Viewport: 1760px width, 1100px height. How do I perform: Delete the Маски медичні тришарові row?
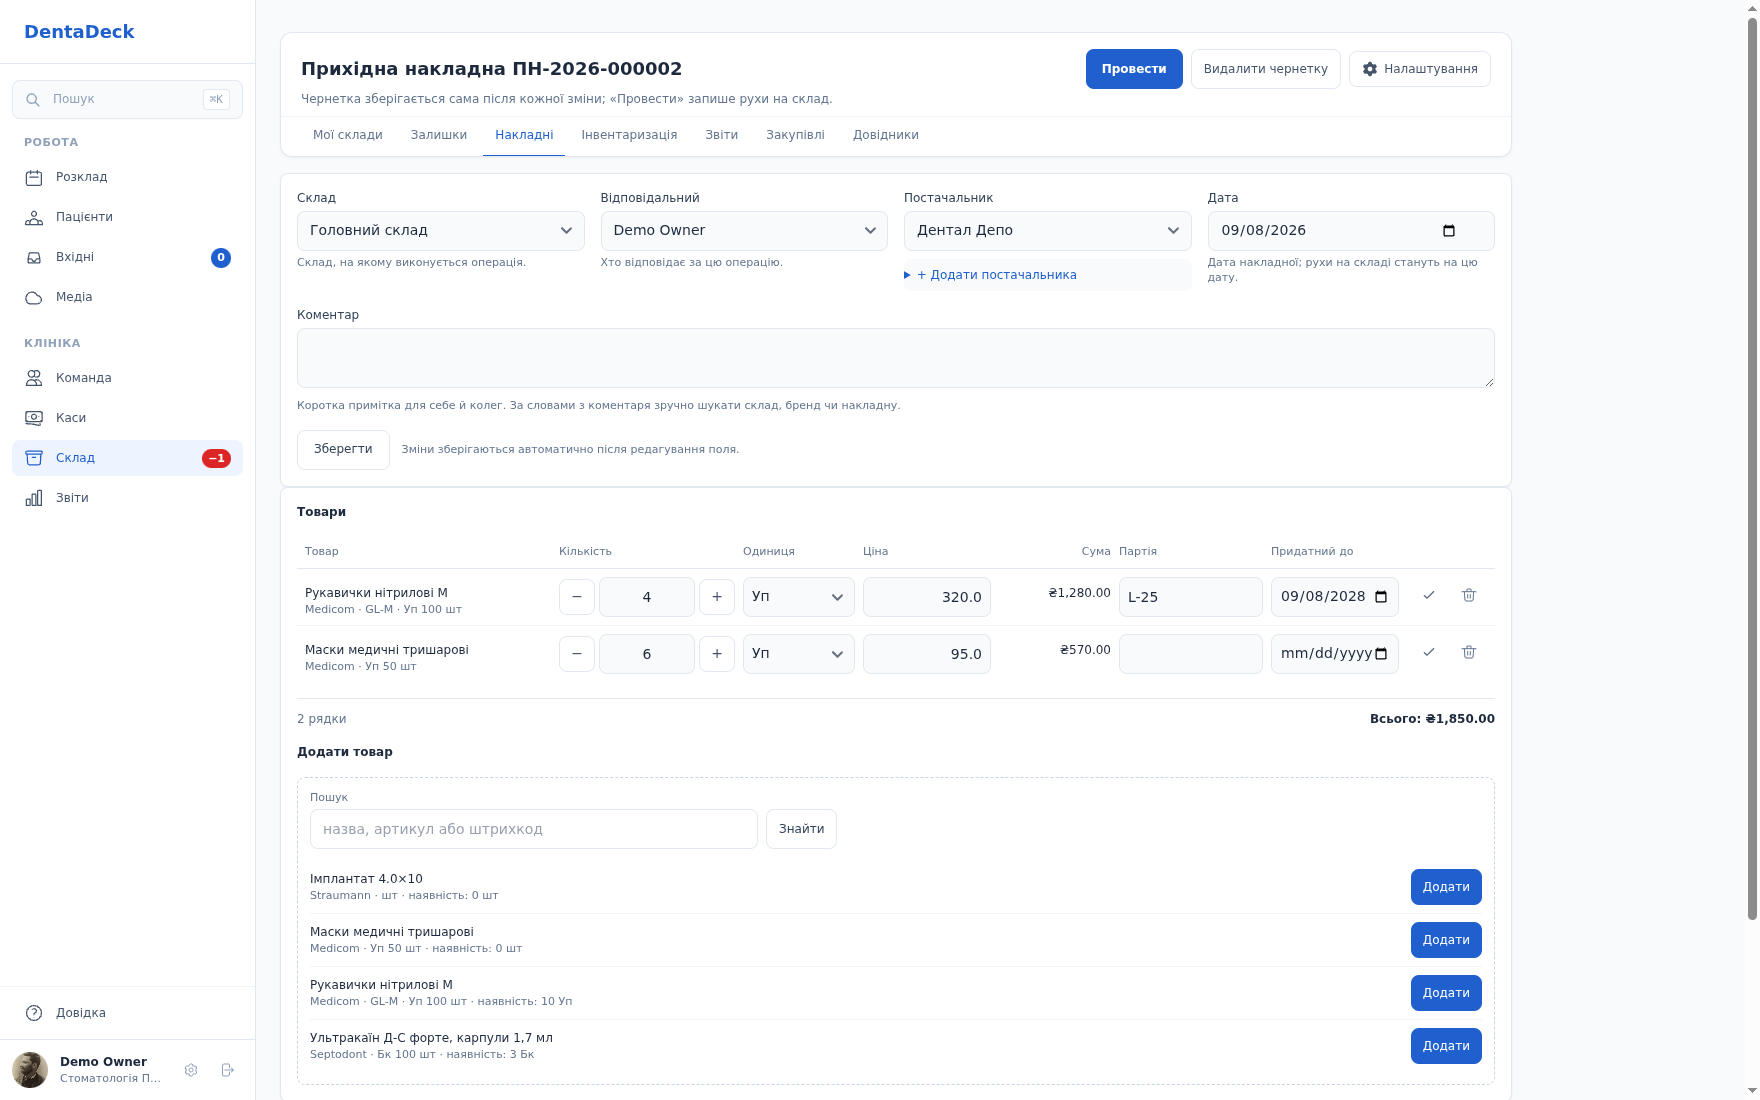click(x=1469, y=652)
